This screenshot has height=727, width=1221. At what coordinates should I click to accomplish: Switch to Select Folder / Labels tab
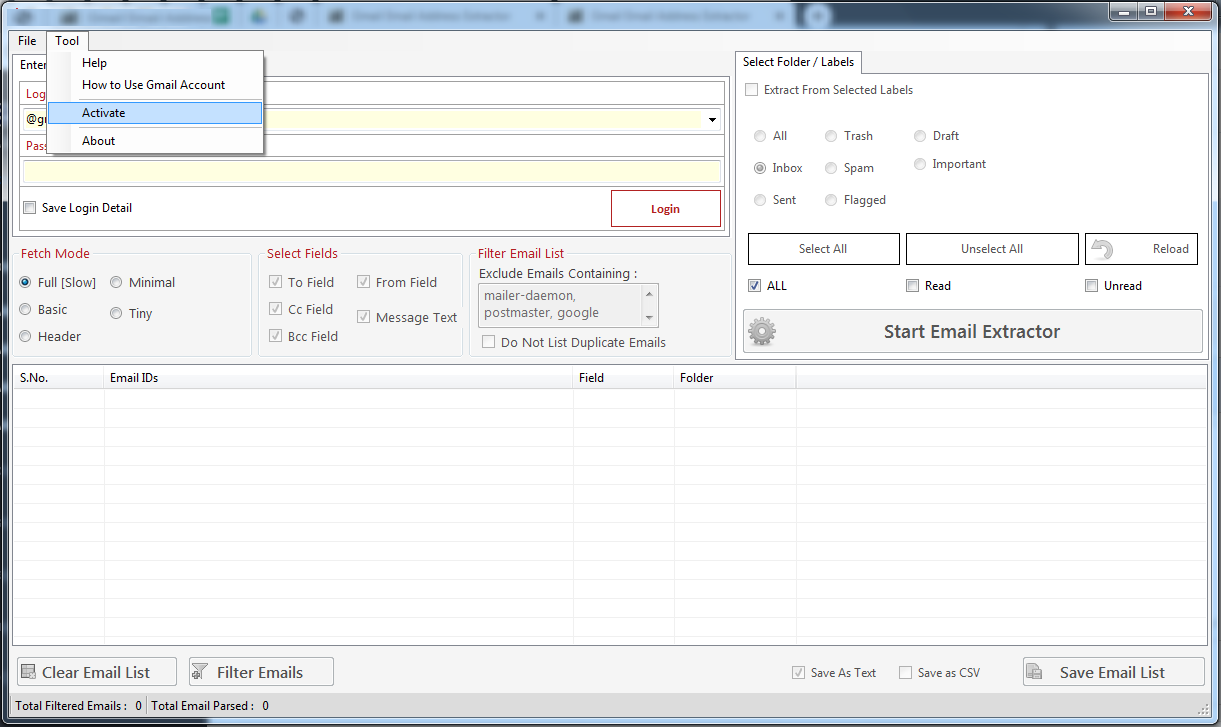798,62
